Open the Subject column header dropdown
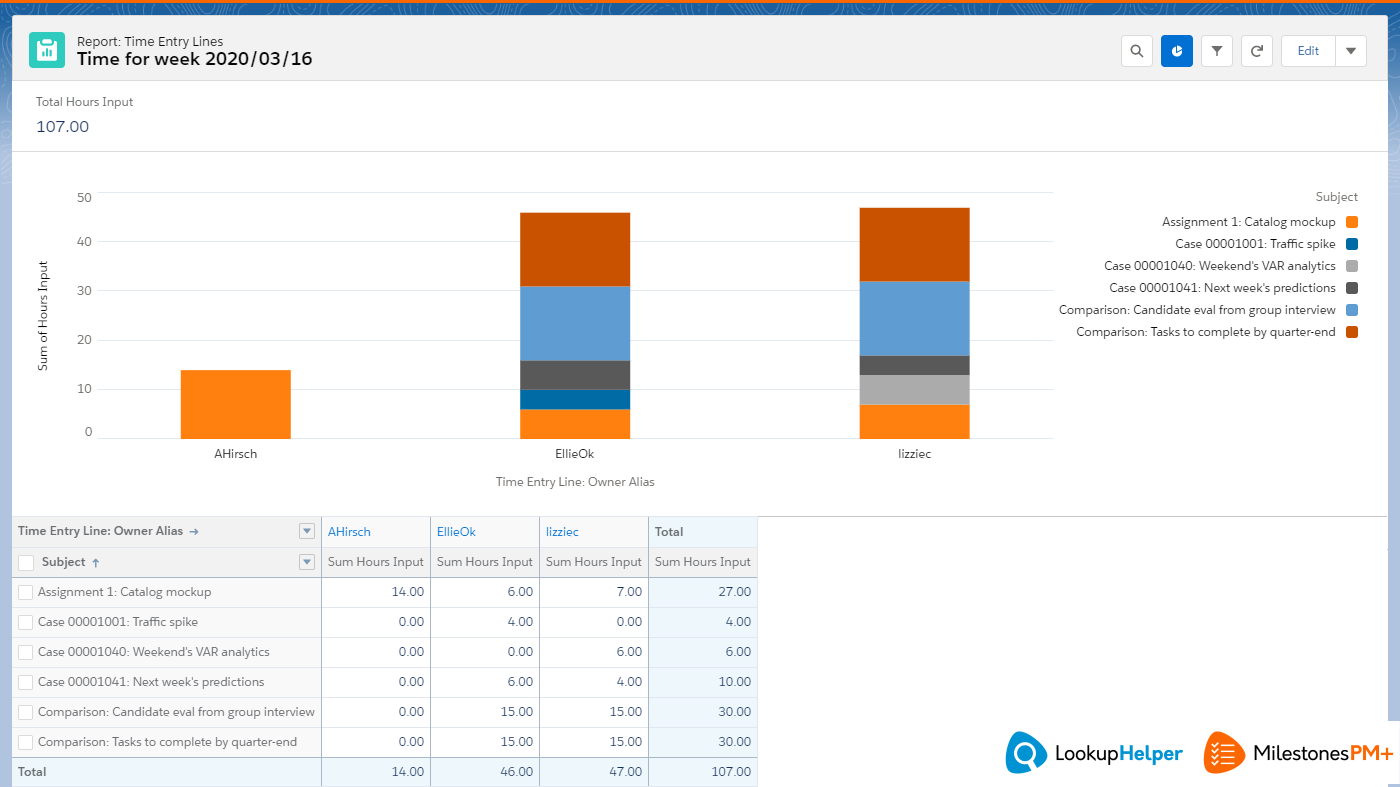Screen dimensions: 1400x787 (307, 562)
